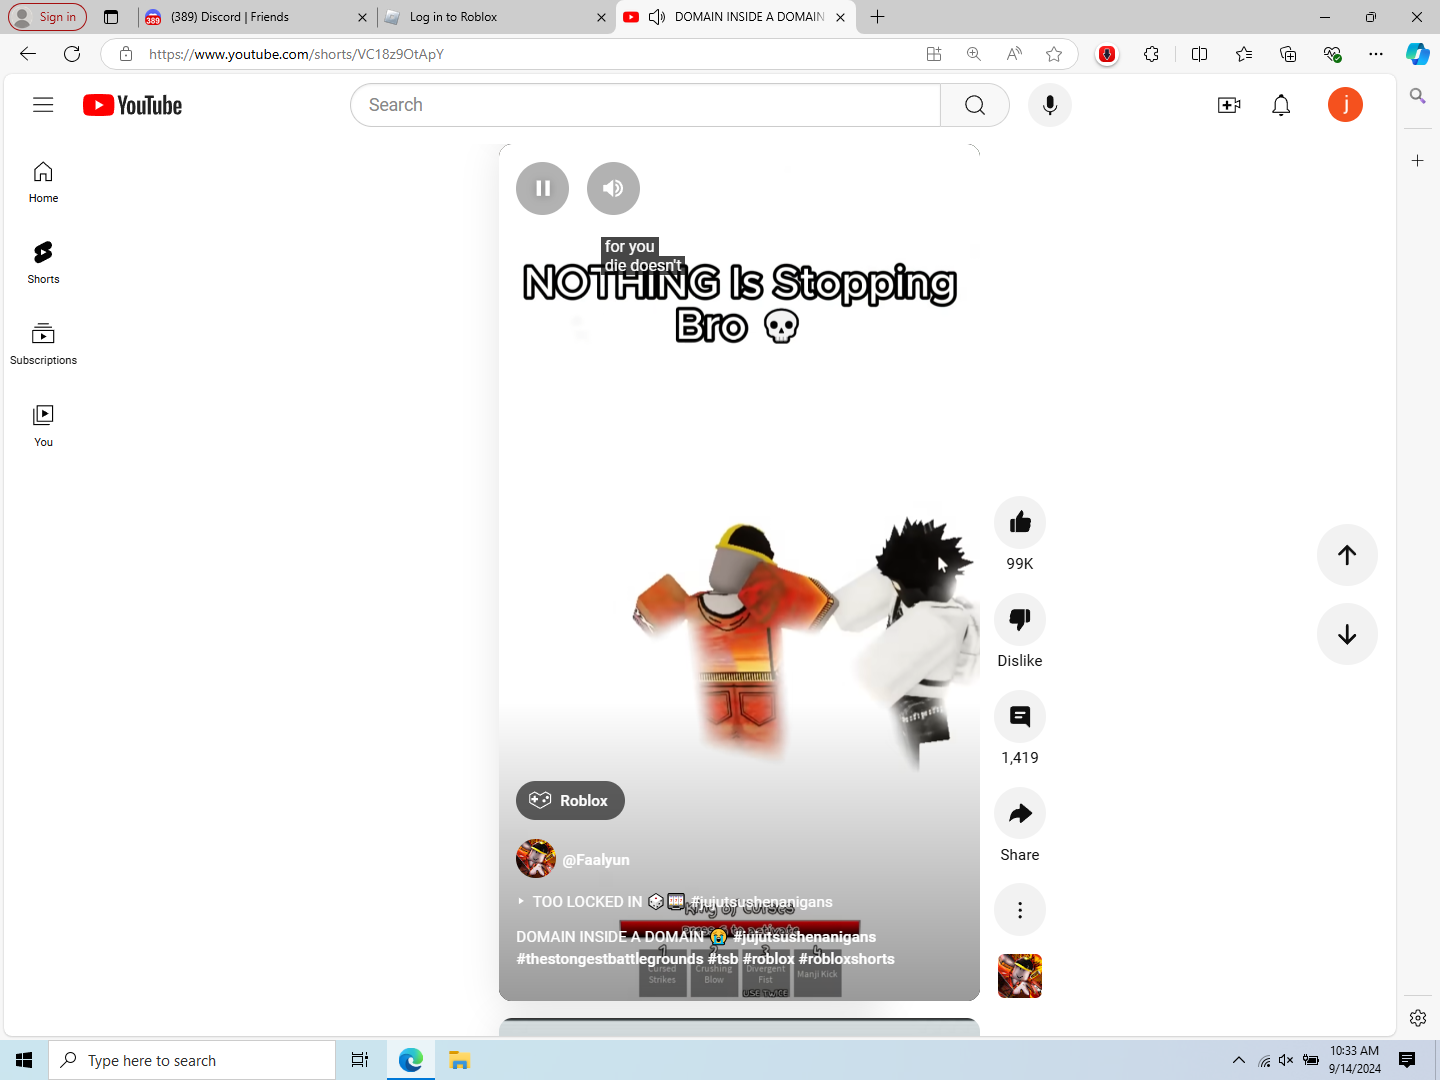Go to Home in sidebar
This screenshot has width=1440, height=1080.
(43, 183)
